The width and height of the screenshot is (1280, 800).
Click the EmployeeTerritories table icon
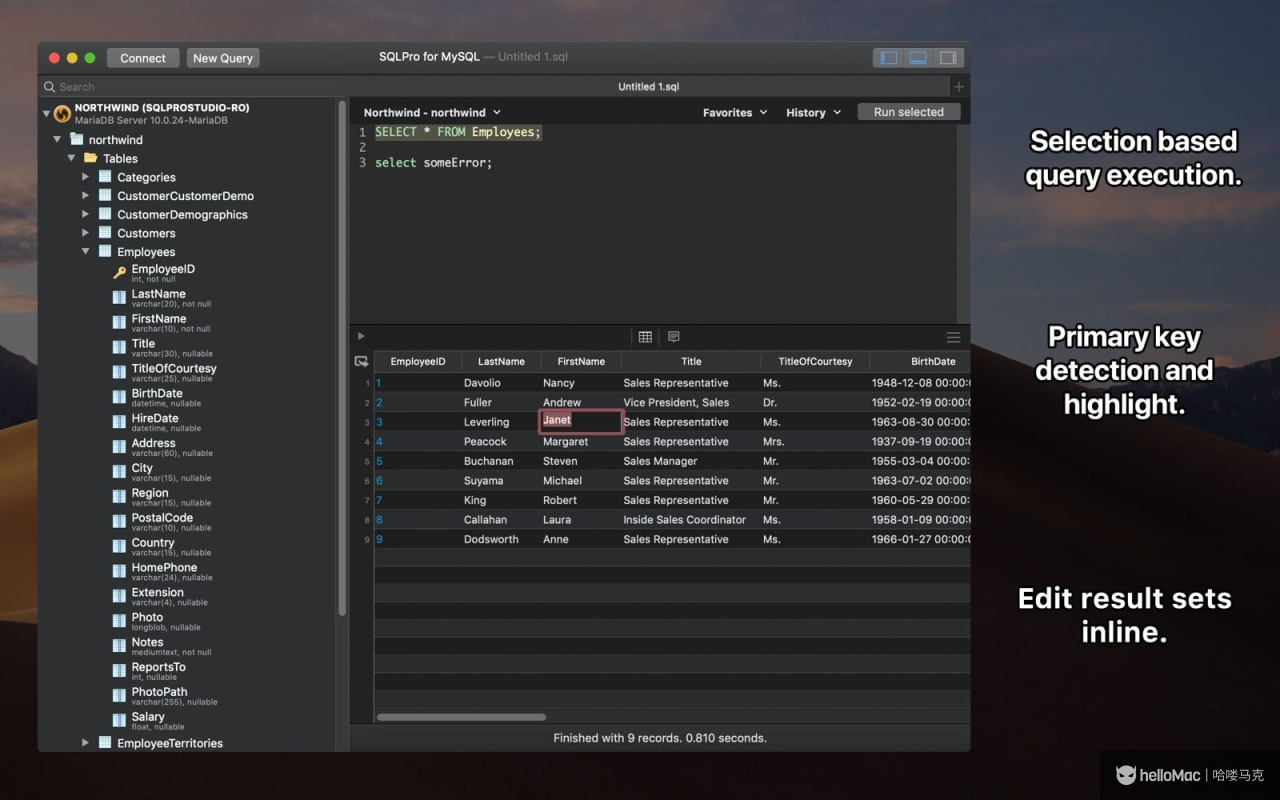(105, 743)
